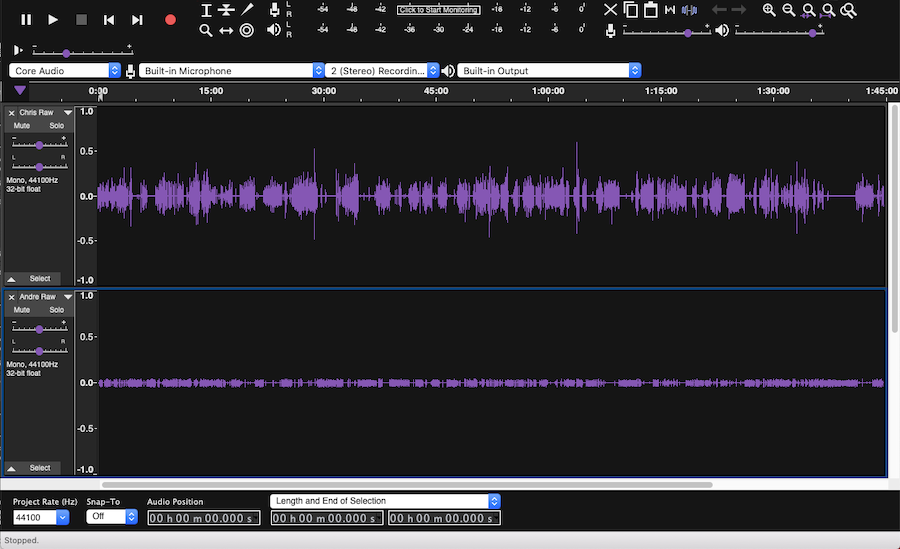Screen dimensions: 900x549
Task: Select the Draw pencil tool
Action: tap(247, 10)
